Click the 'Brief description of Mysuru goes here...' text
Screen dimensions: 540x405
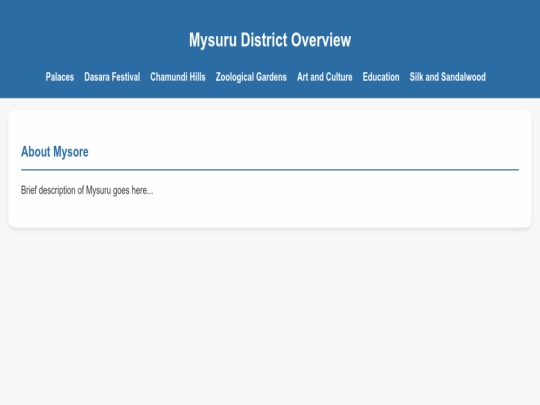tap(87, 190)
